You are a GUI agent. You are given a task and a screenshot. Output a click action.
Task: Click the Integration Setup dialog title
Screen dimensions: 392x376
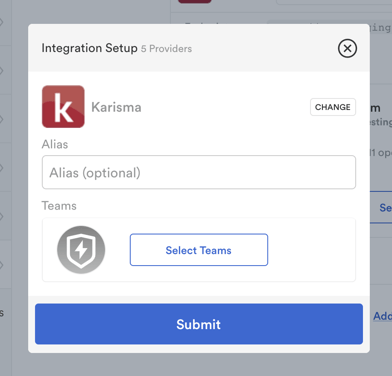pyautogui.click(x=89, y=48)
